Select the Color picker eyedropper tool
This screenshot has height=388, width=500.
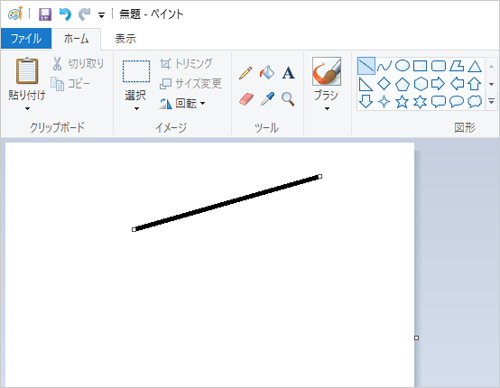pyautogui.click(x=267, y=99)
